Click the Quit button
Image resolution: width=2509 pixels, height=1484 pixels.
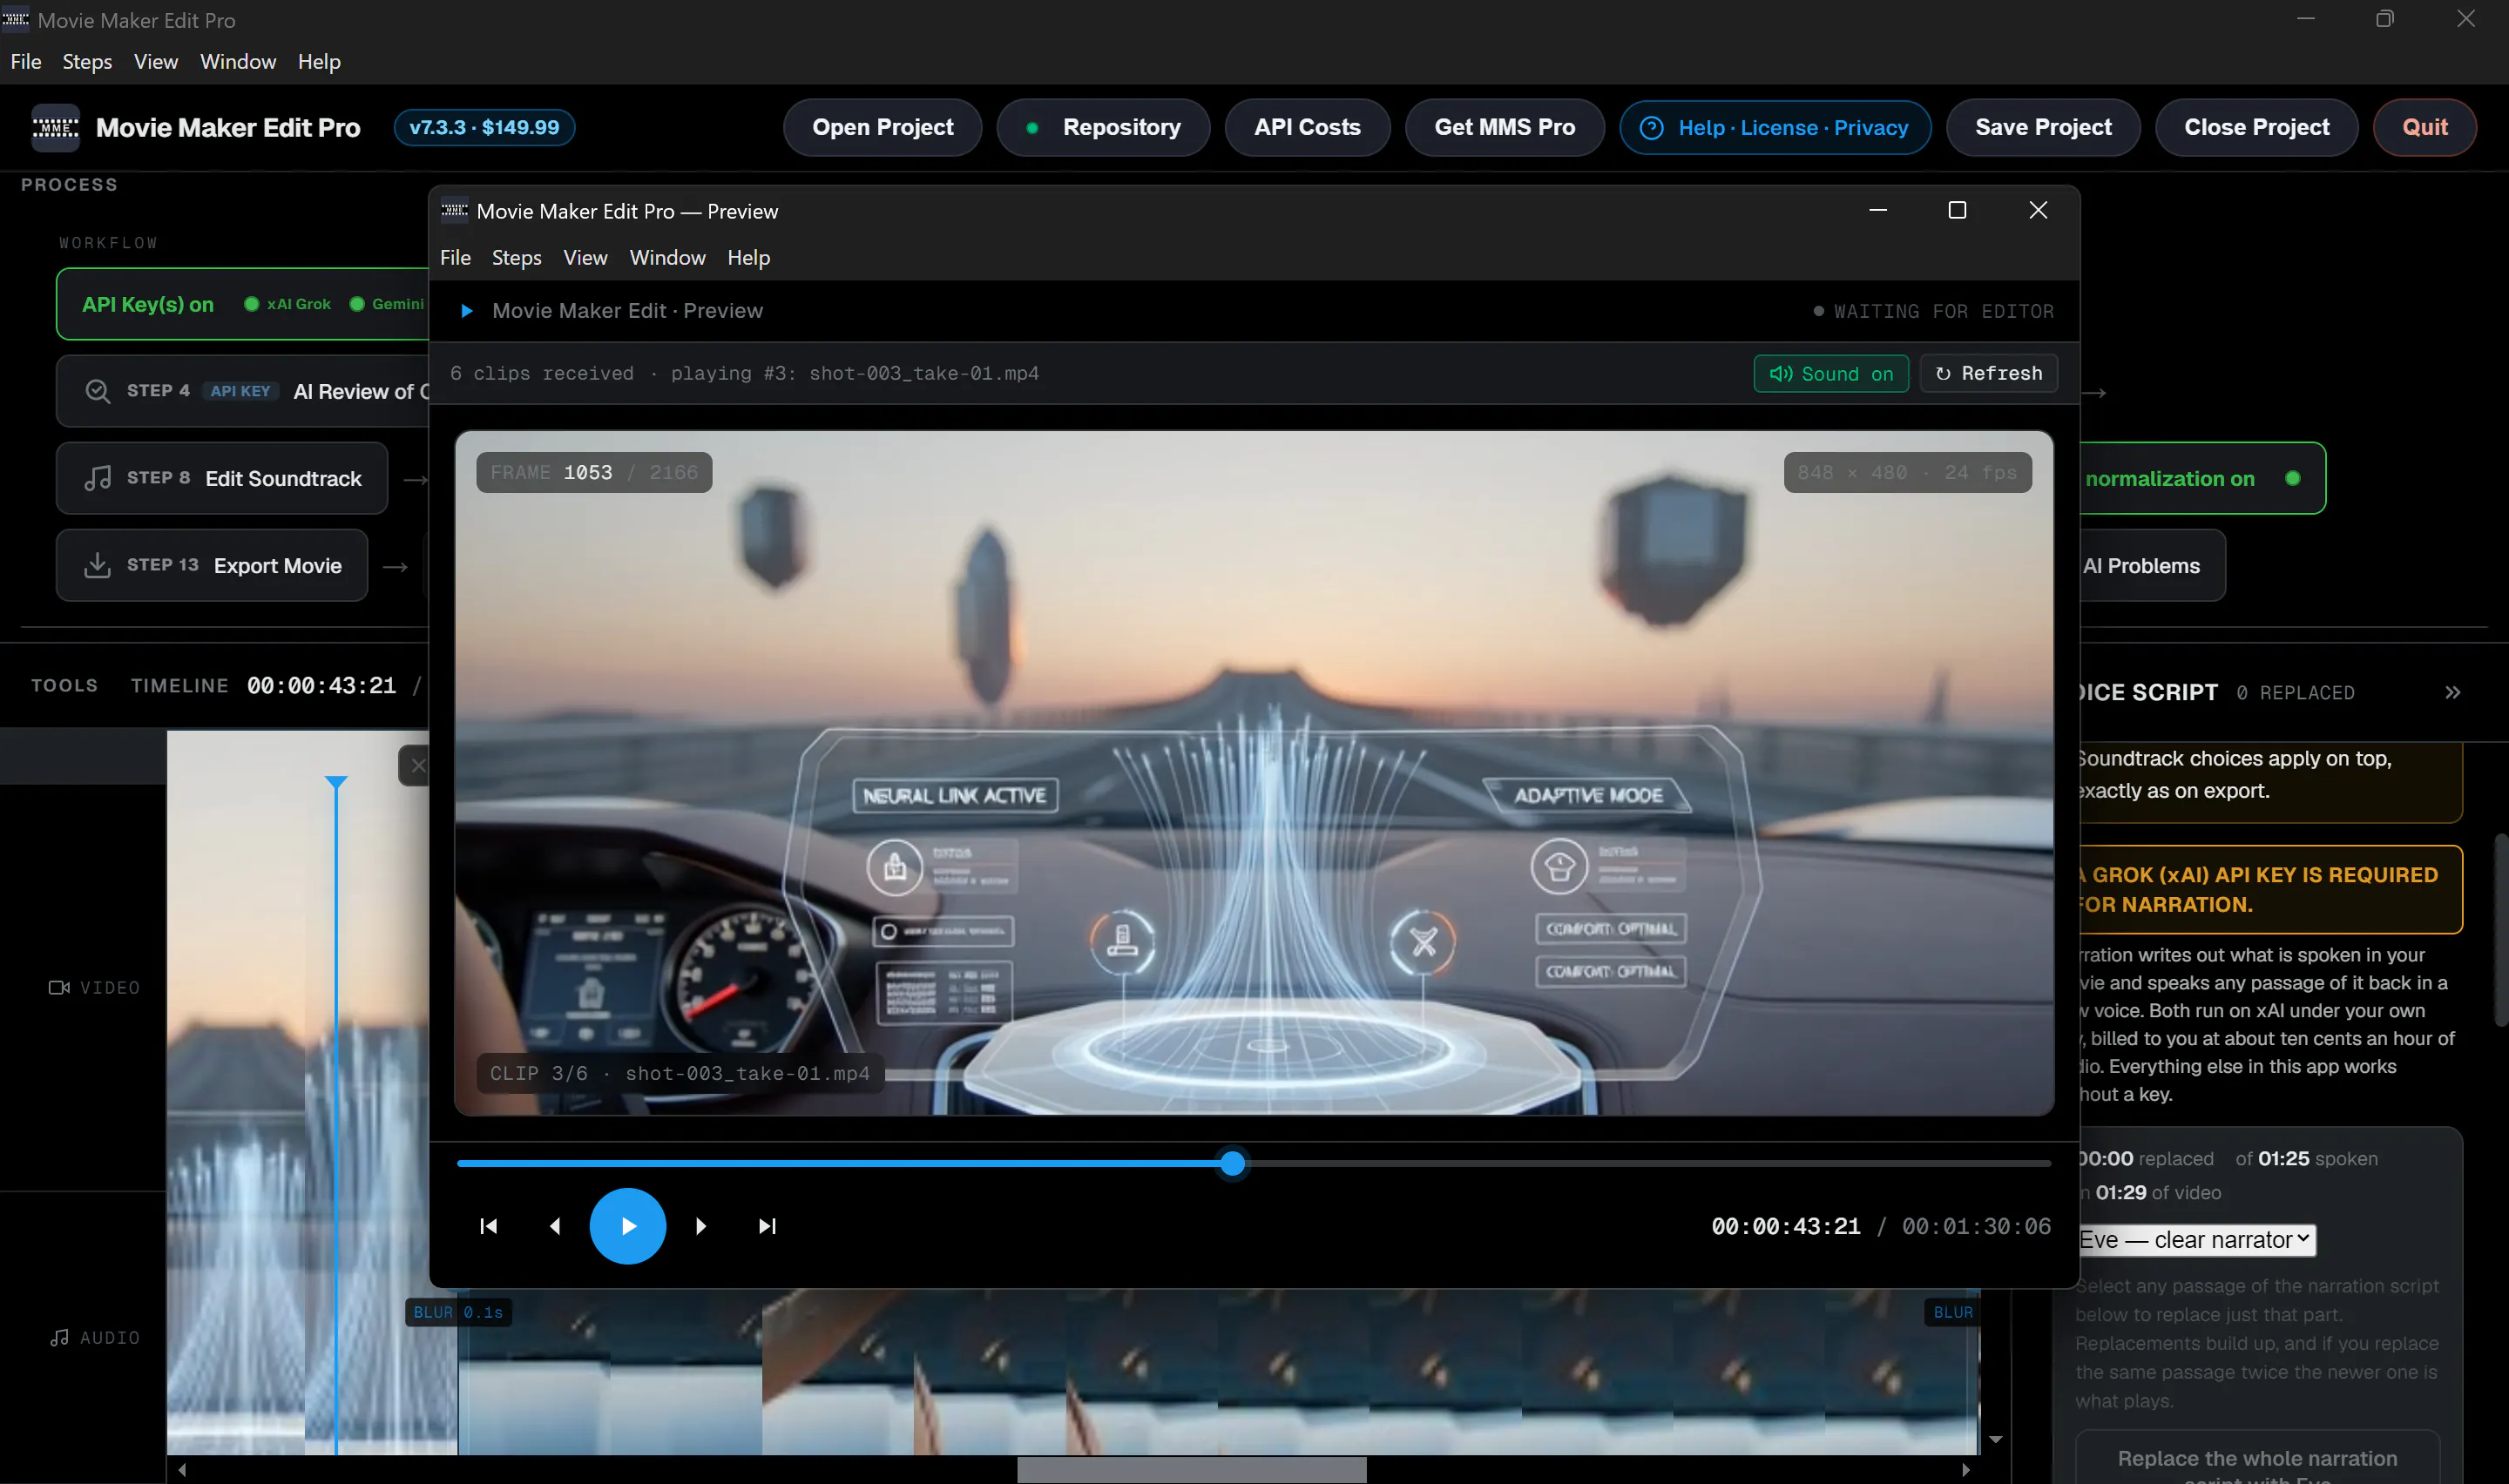(2424, 127)
